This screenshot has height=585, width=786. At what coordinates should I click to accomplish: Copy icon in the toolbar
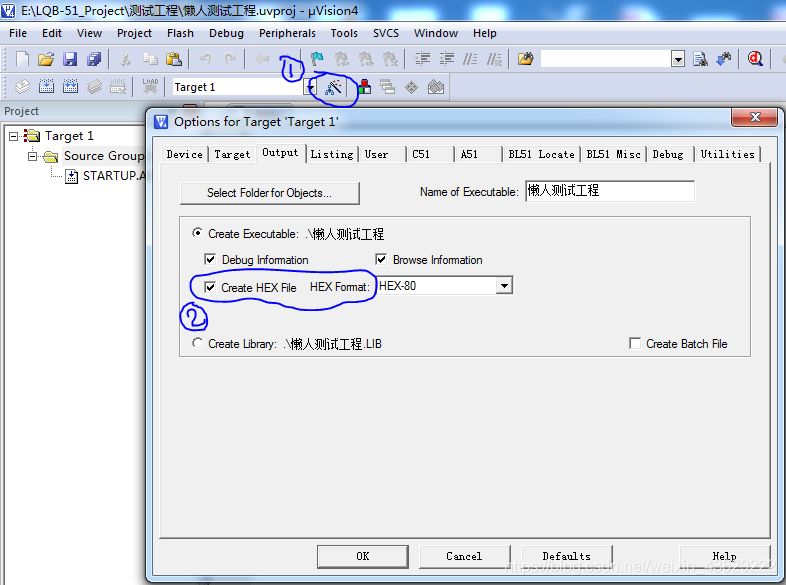click(x=150, y=59)
